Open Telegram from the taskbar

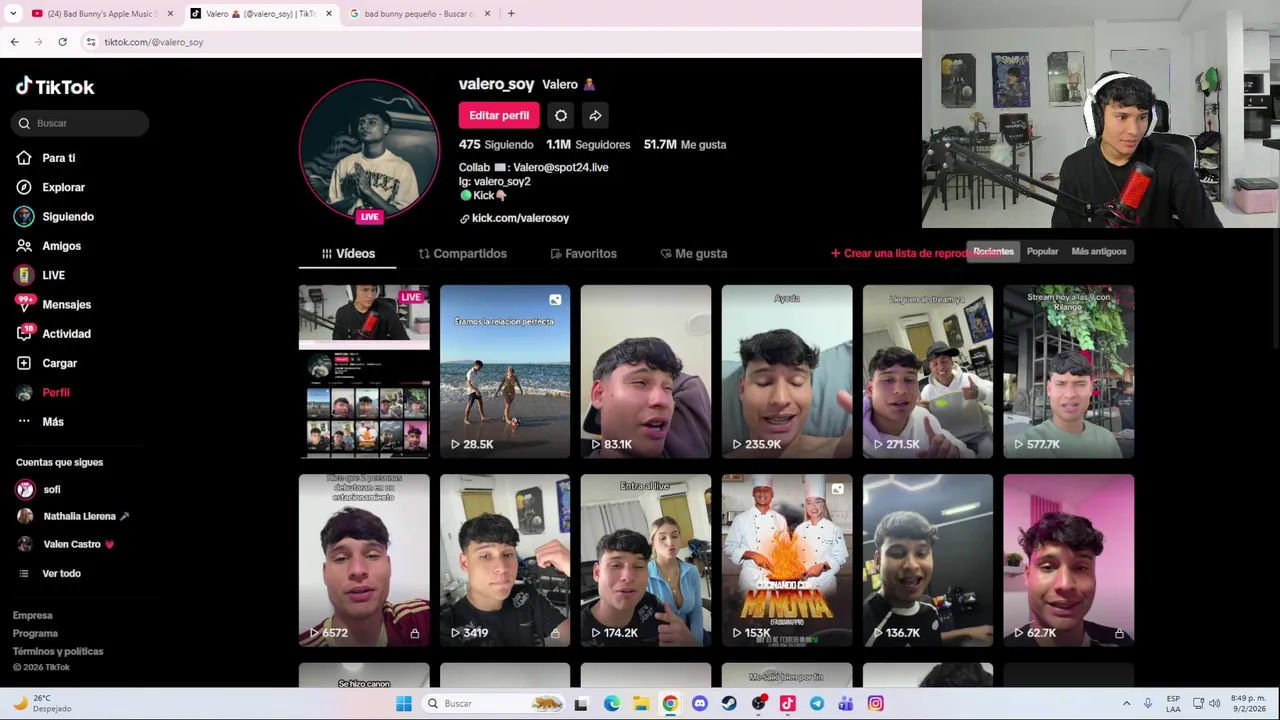(817, 704)
